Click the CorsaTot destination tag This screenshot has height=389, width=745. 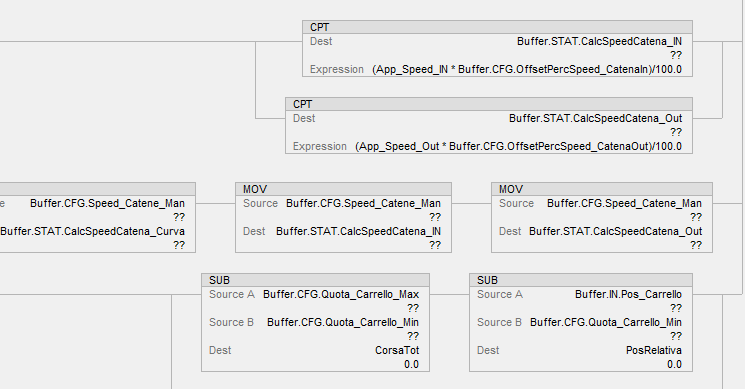coord(397,351)
